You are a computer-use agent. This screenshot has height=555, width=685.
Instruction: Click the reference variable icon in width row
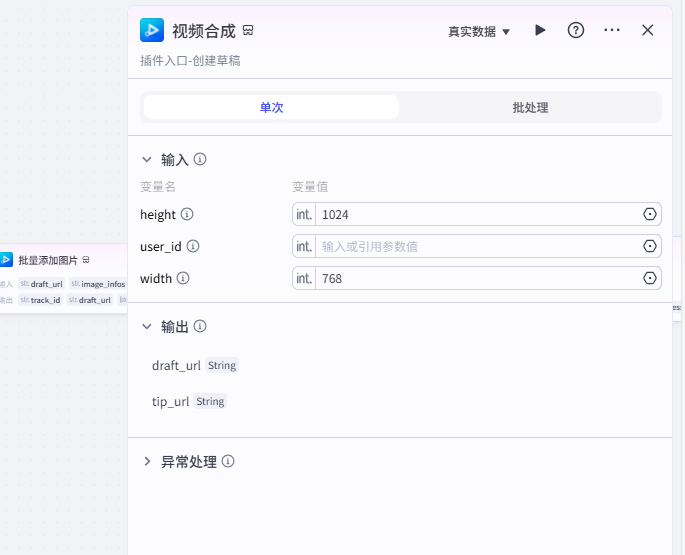(x=650, y=278)
